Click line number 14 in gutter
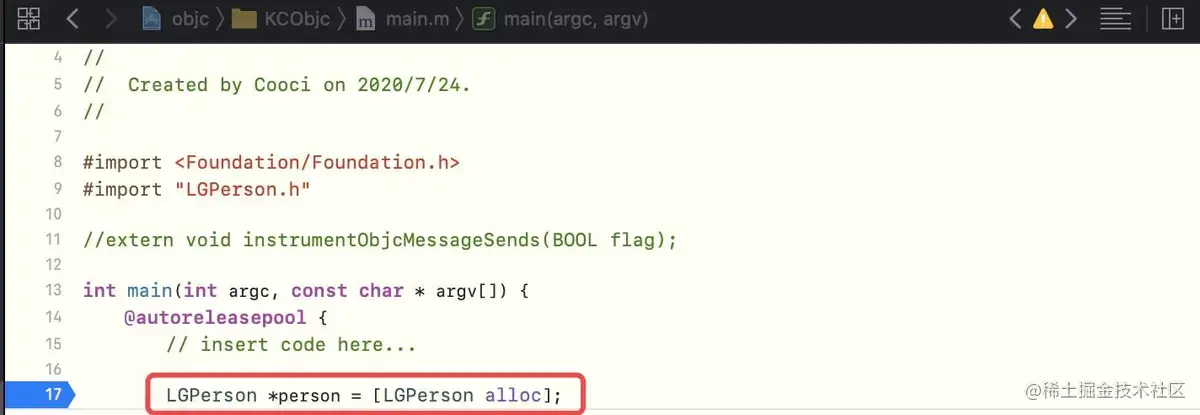 pos(53,317)
